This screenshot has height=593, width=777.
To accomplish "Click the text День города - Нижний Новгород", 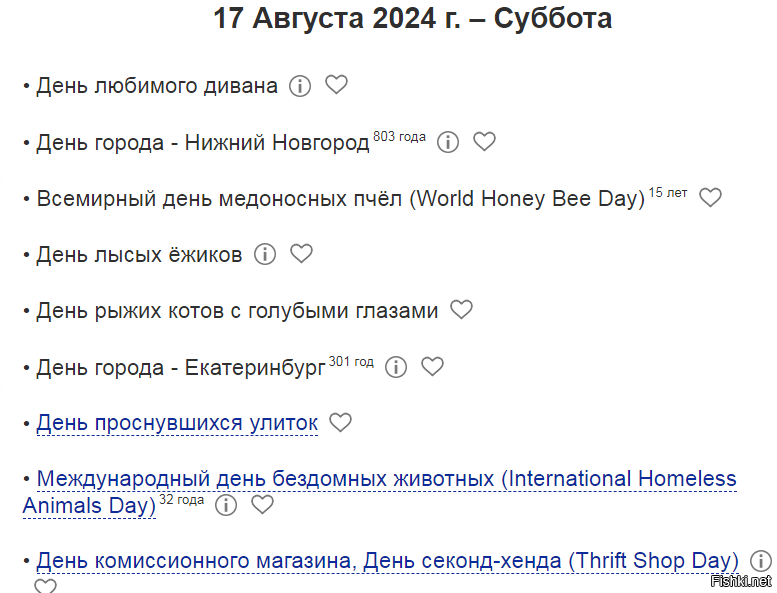I will [x=203, y=143].
